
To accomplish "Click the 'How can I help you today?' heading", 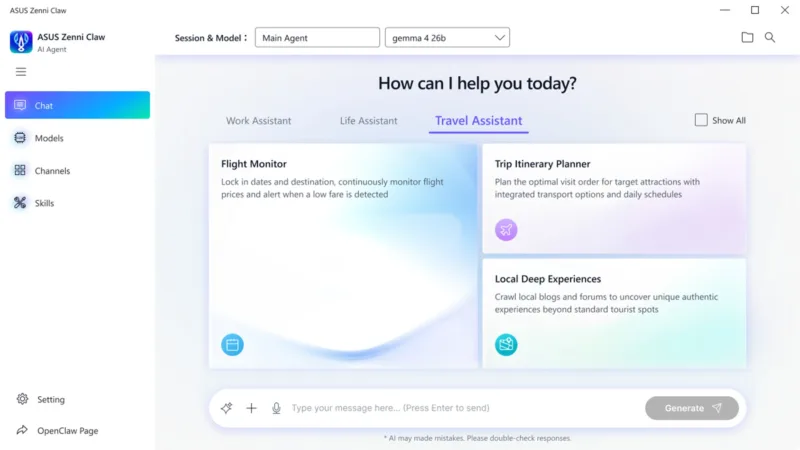I will coord(477,83).
